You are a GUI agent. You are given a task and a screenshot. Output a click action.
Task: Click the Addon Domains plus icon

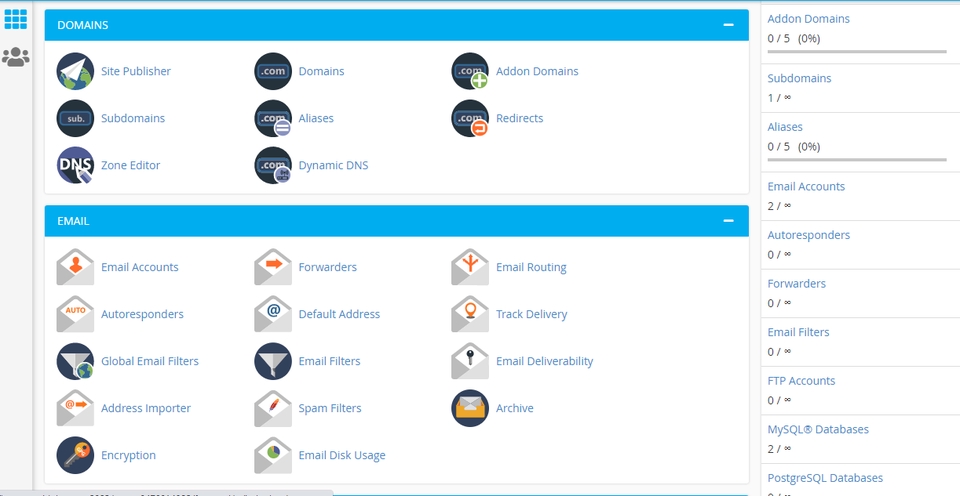click(x=470, y=71)
